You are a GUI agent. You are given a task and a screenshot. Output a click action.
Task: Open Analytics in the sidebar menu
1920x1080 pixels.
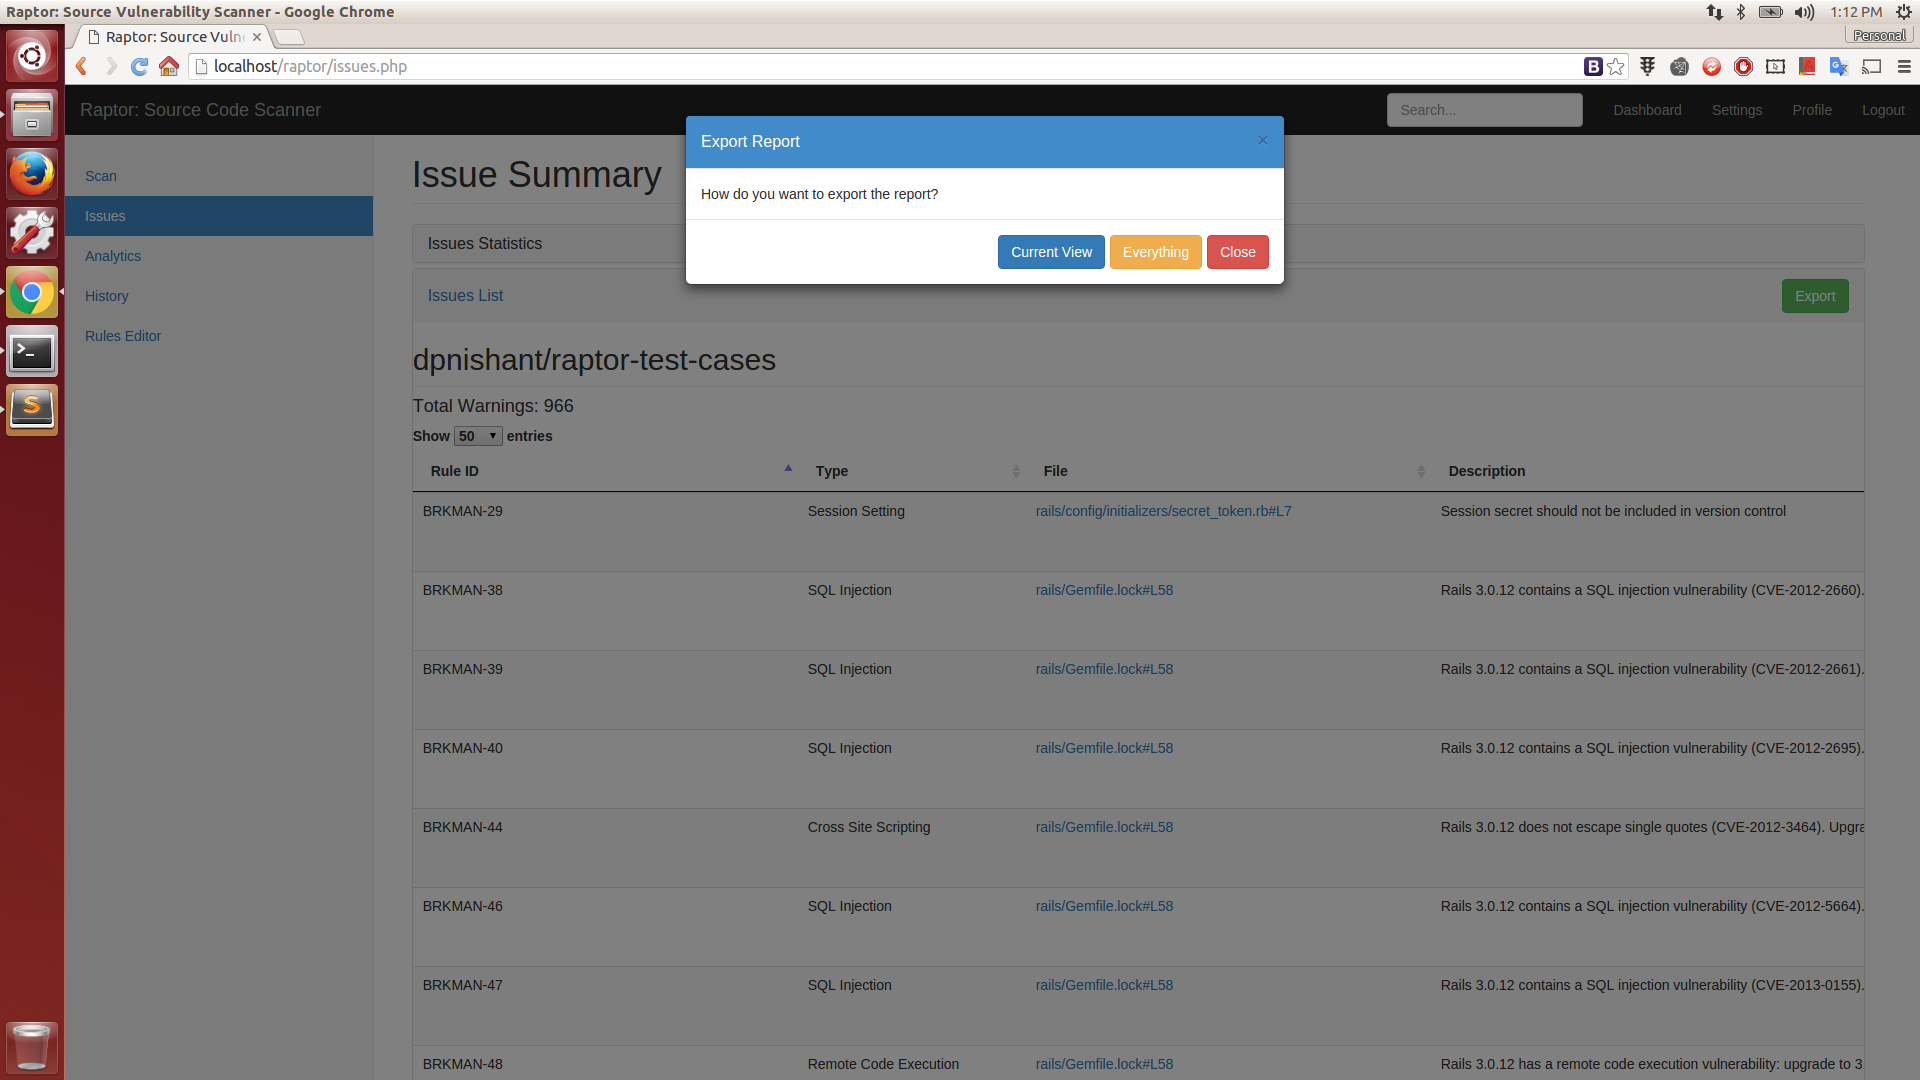pyautogui.click(x=113, y=256)
